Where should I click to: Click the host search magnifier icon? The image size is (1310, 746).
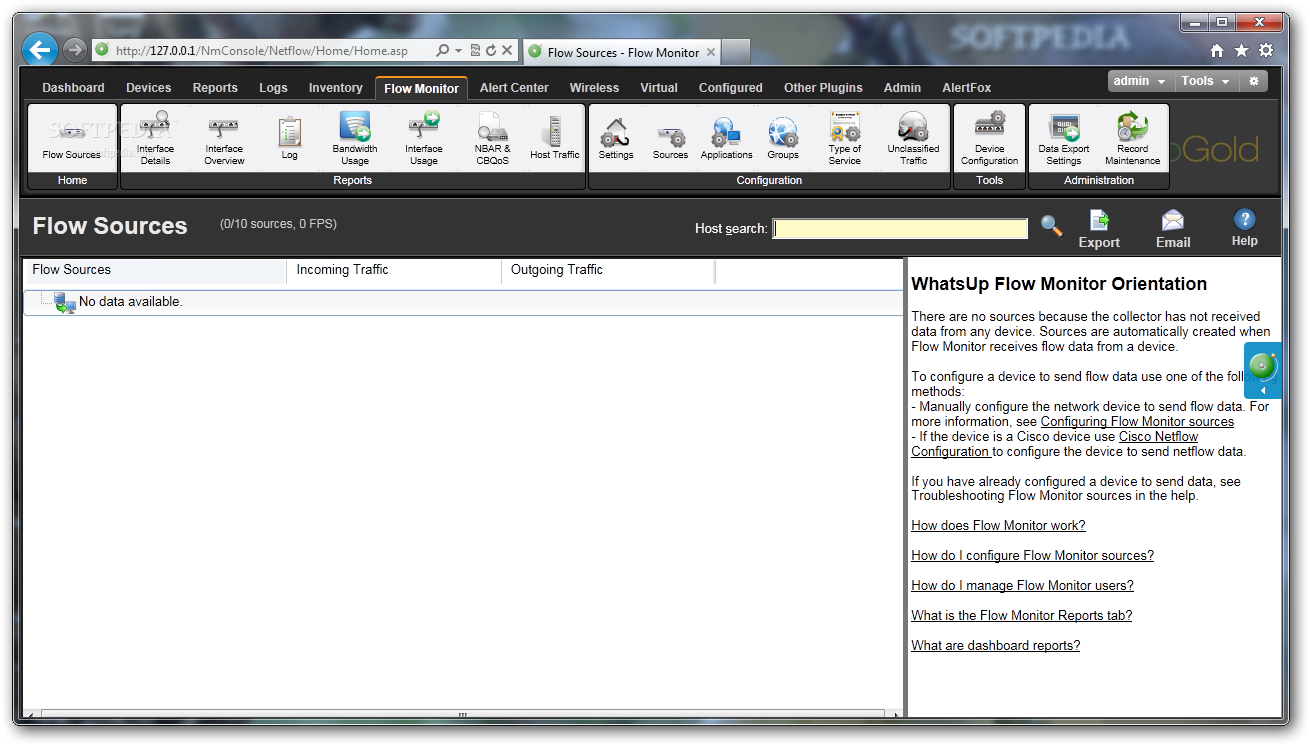pyautogui.click(x=1051, y=227)
